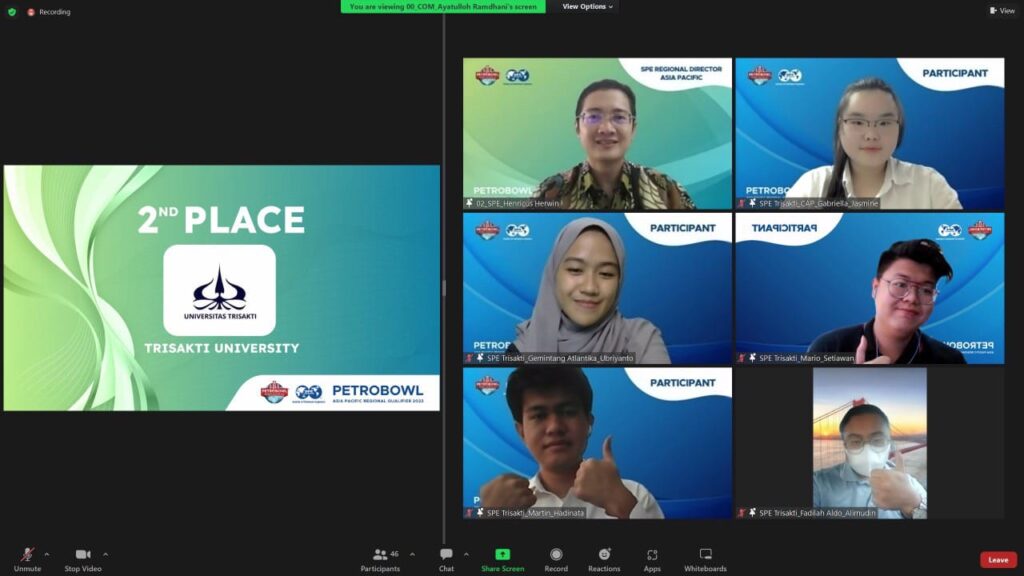Click the muted mic icon on Martin Hadinata's tile
1024x576 pixels.
[469, 513]
